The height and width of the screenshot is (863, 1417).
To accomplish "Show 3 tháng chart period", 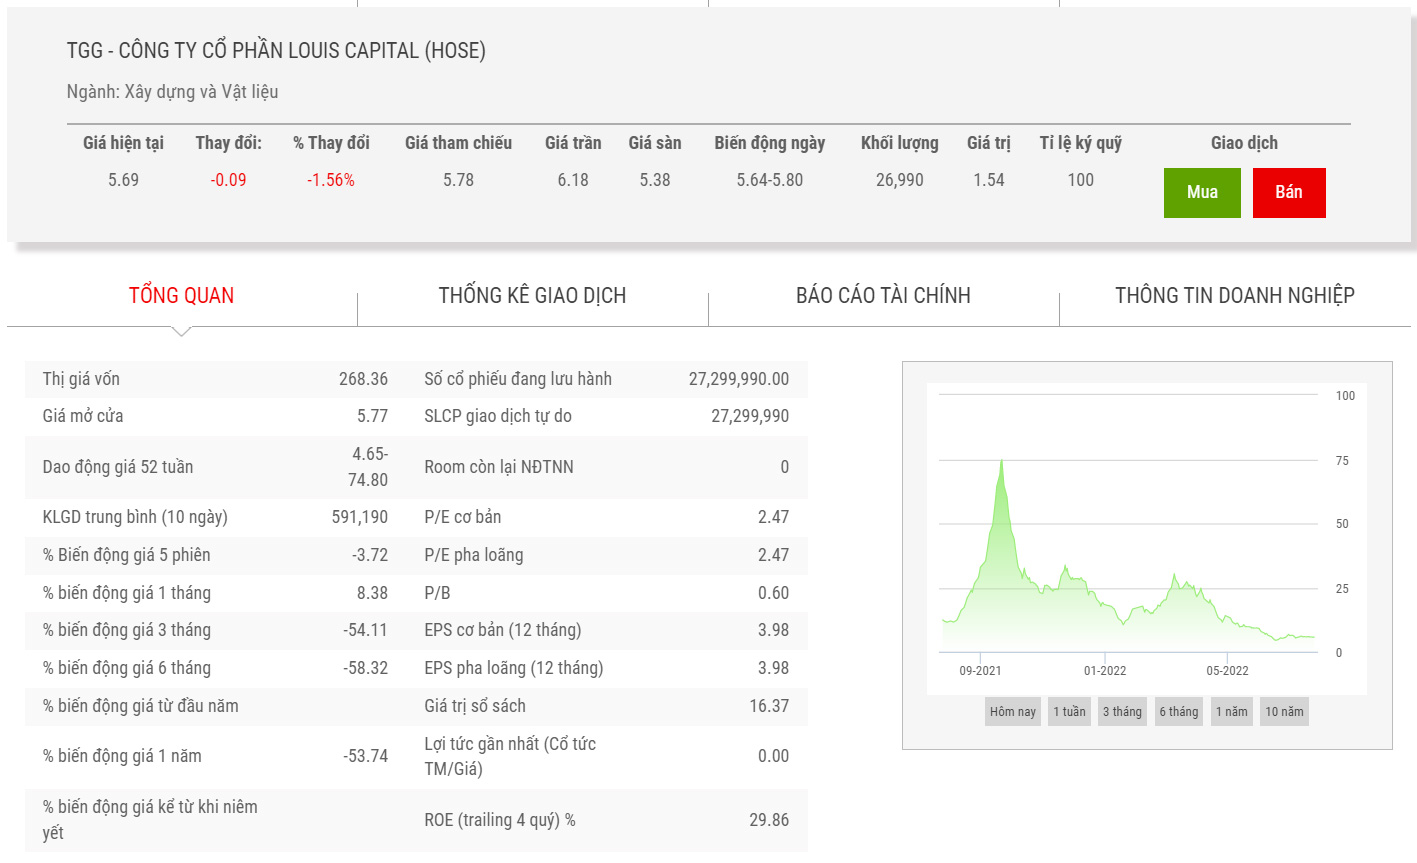I will [1122, 712].
